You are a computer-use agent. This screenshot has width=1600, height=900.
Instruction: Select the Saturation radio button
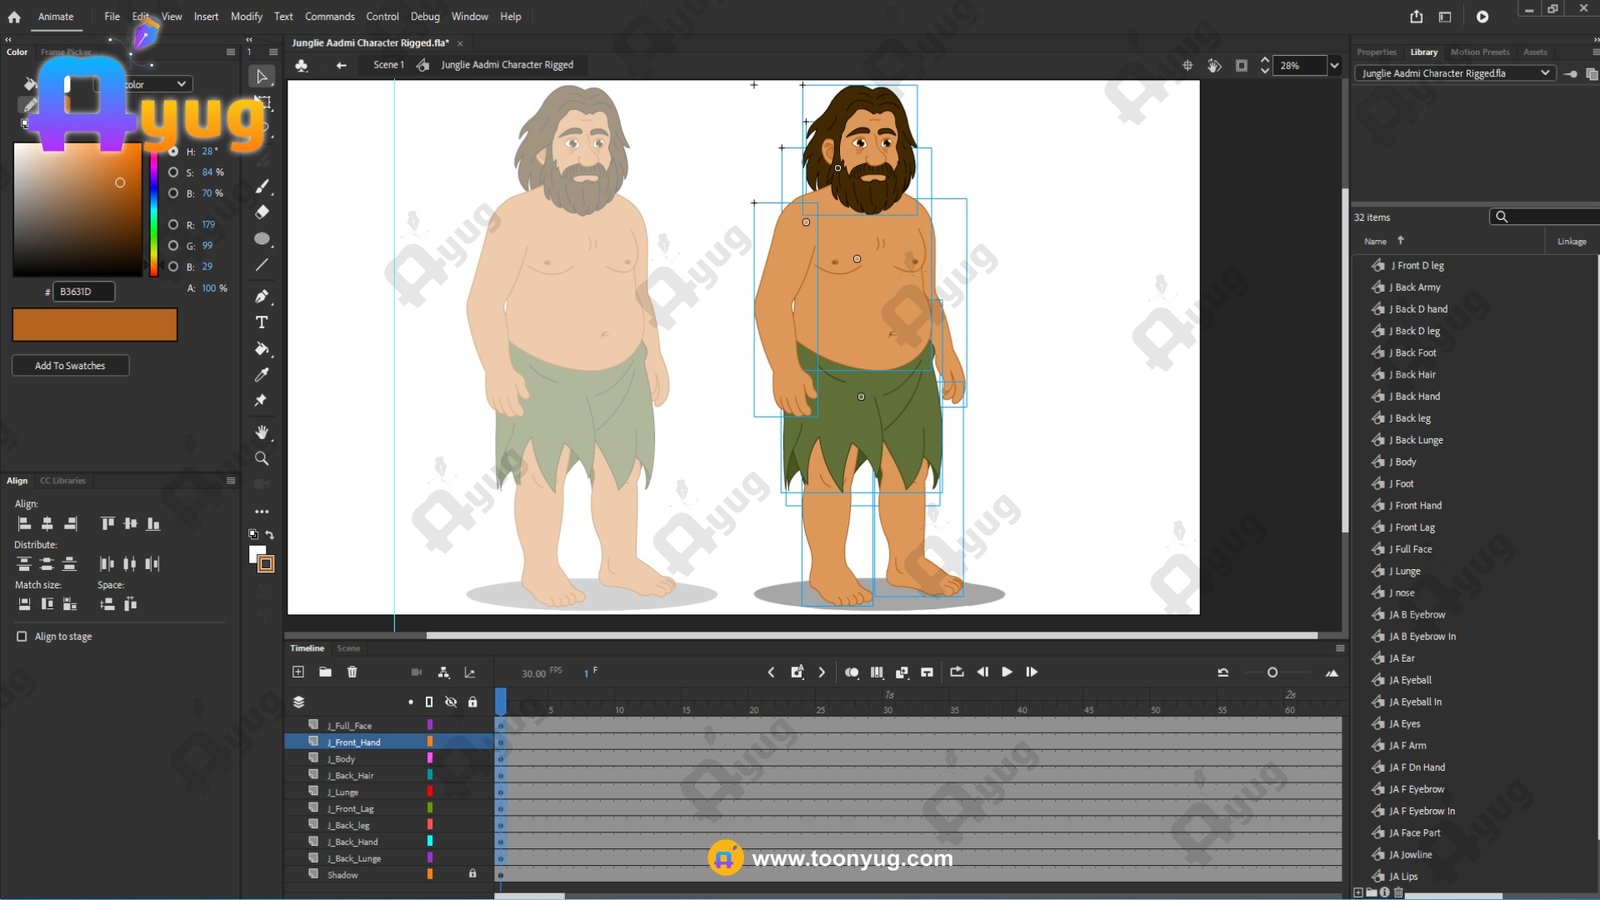(x=173, y=172)
